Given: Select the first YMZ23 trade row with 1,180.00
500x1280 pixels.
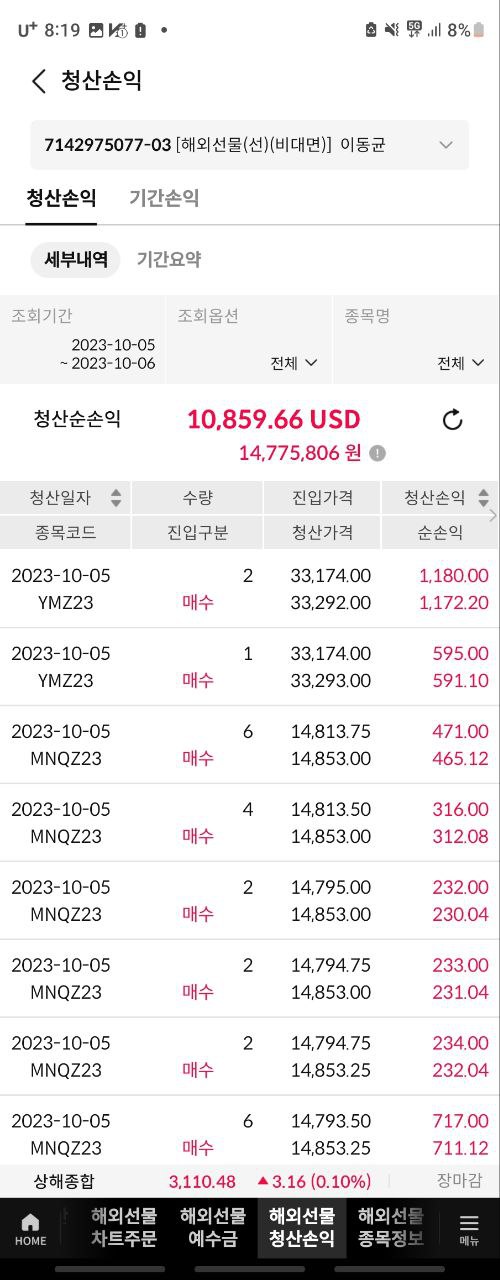Looking at the screenshot, I should (250, 589).
